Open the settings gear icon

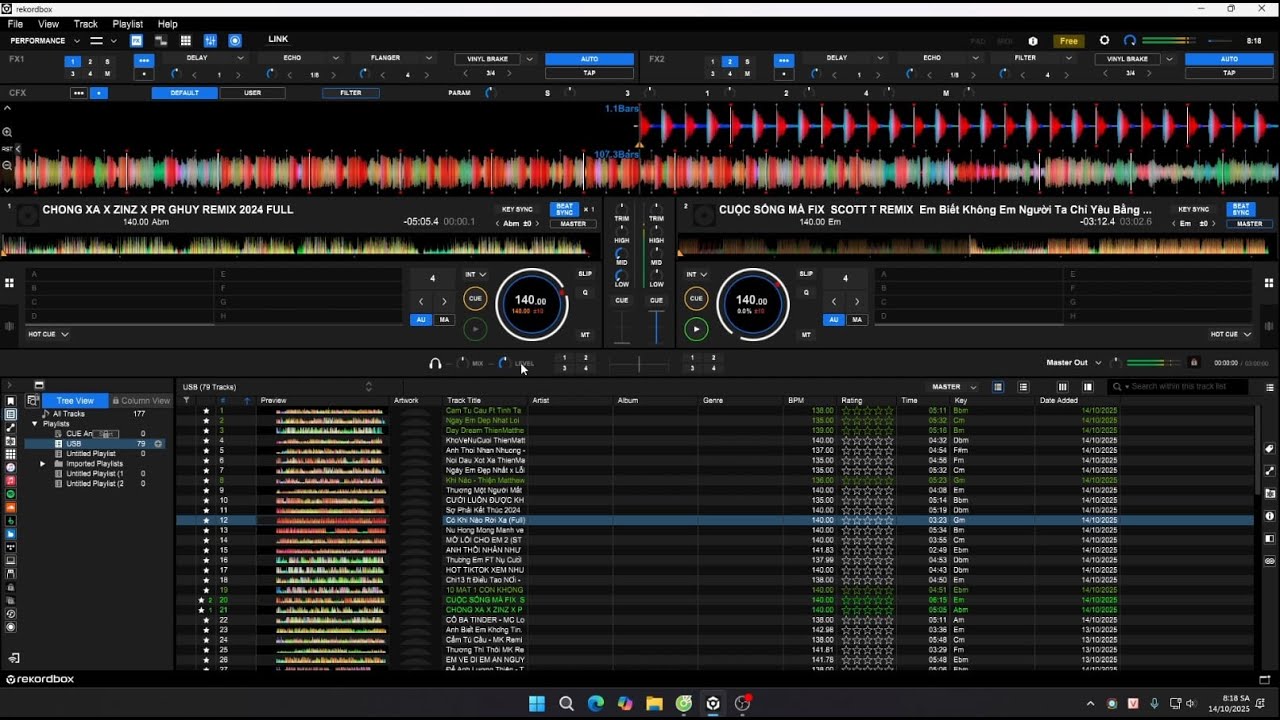pyautogui.click(x=1104, y=41)
